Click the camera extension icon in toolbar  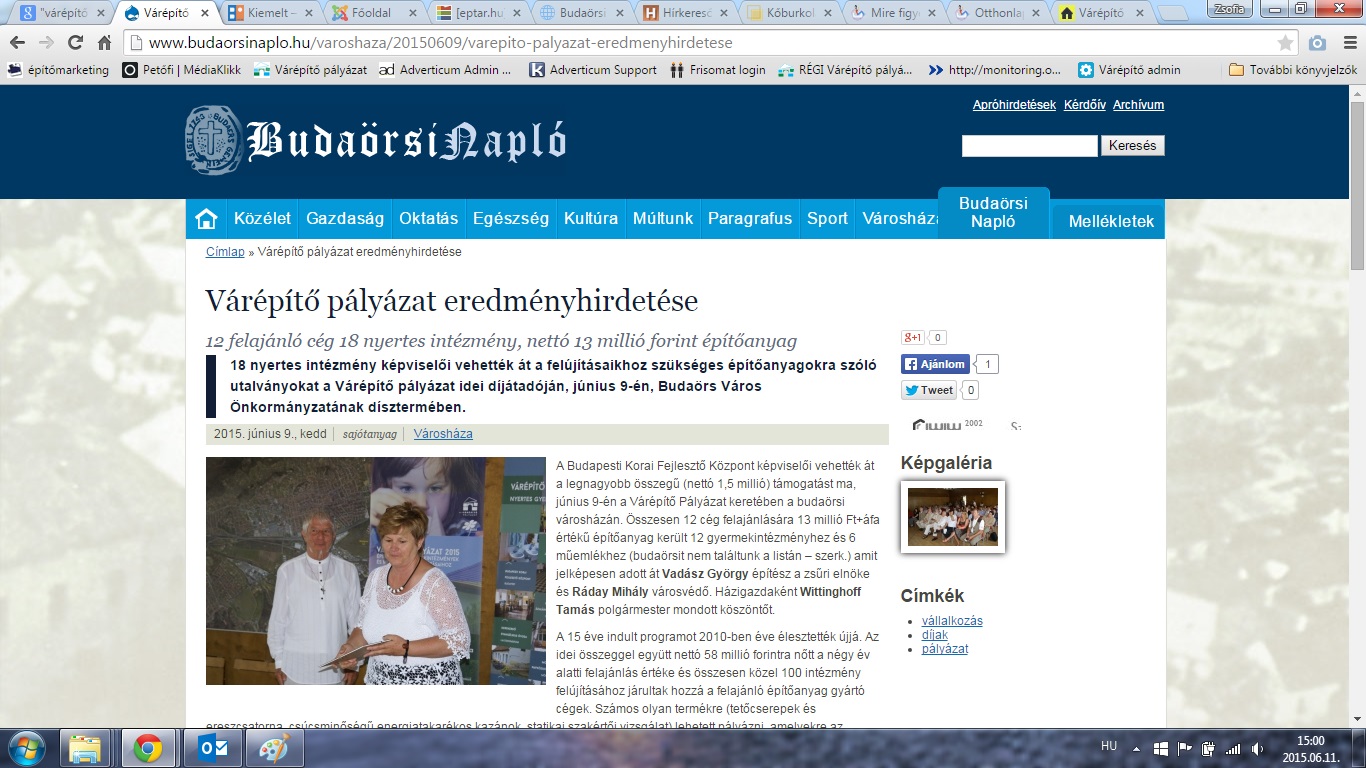click(1318, 43)
